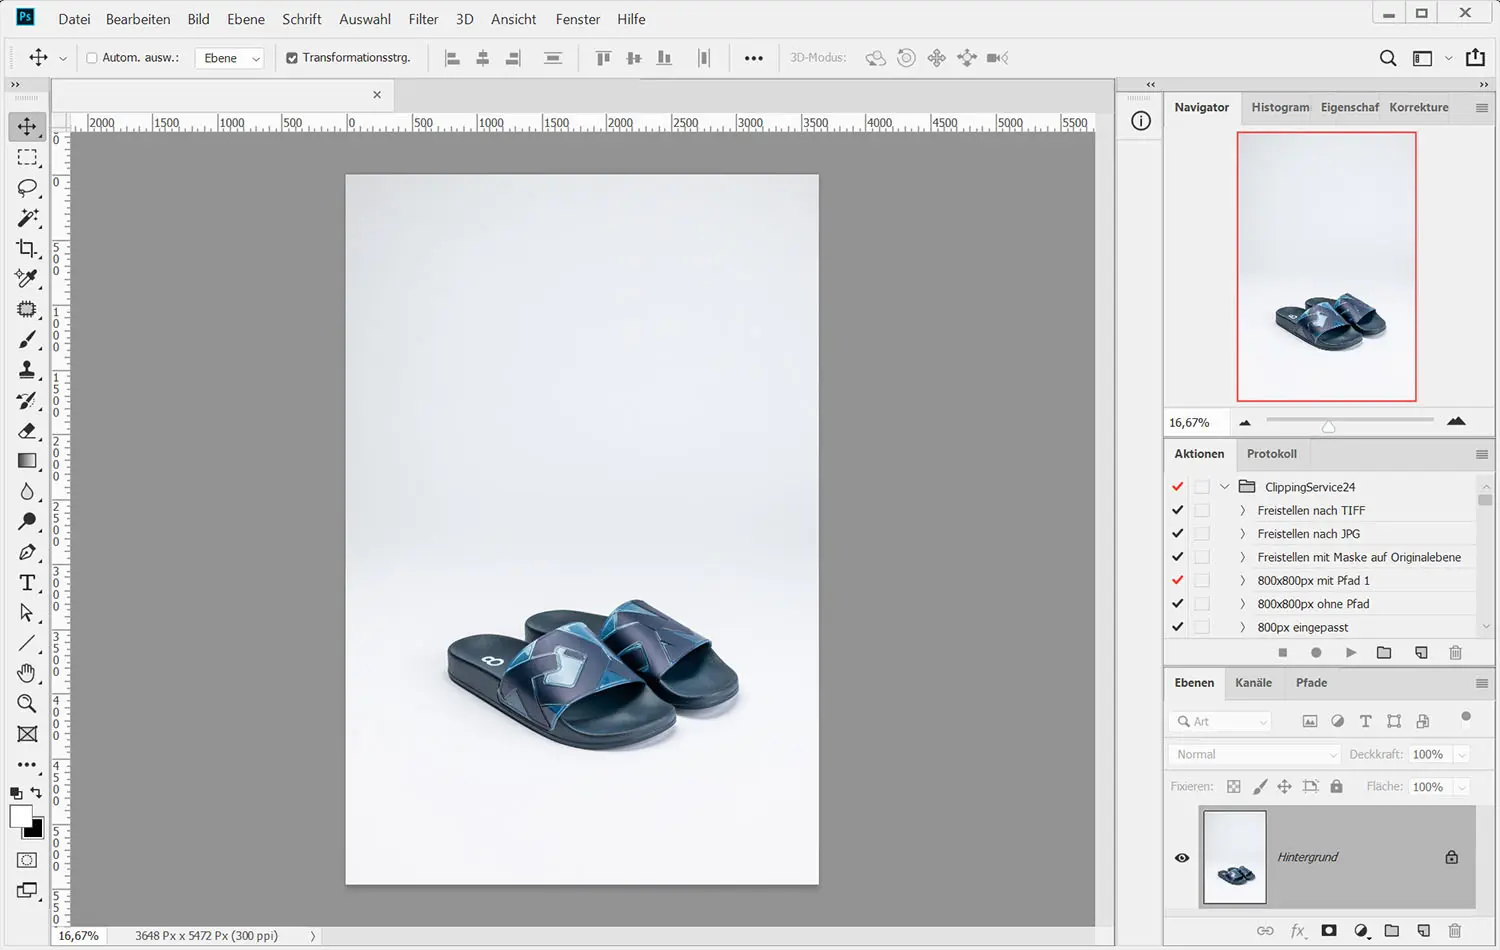Switch to the Protokoll tab
The width and height of the screenshot is (1500, 950).
1271,454
